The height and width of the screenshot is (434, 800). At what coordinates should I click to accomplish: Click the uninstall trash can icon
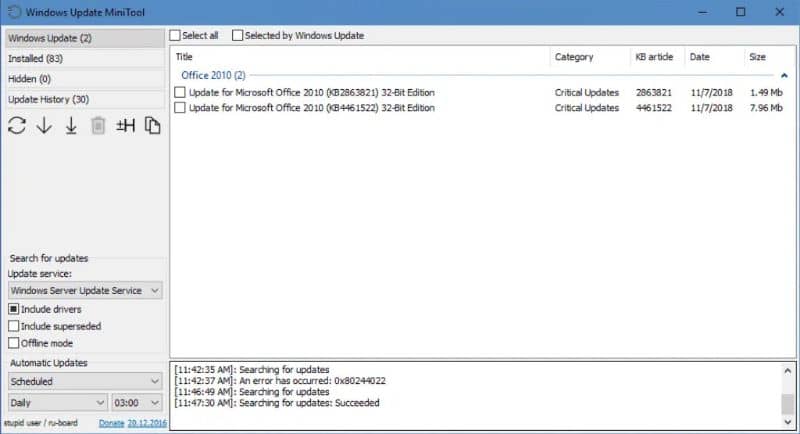(x=98, y=125)
